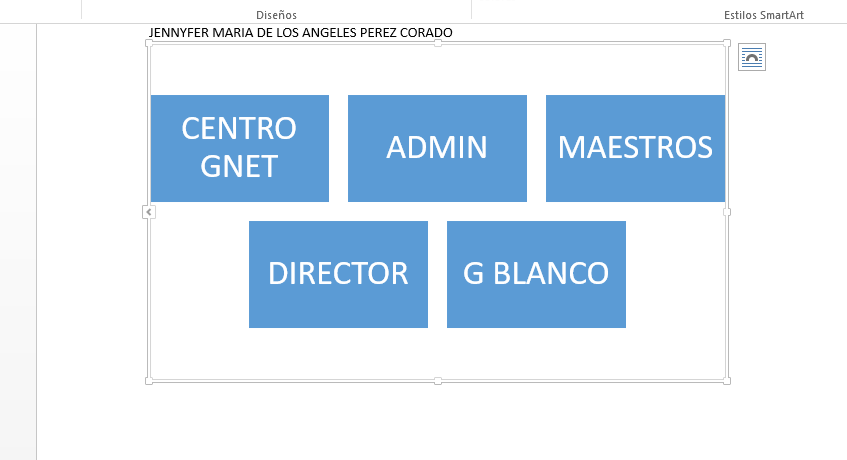847x460 pixels.
Task: Click the Estilos SmartArt group label
Action: pos(764,15)
